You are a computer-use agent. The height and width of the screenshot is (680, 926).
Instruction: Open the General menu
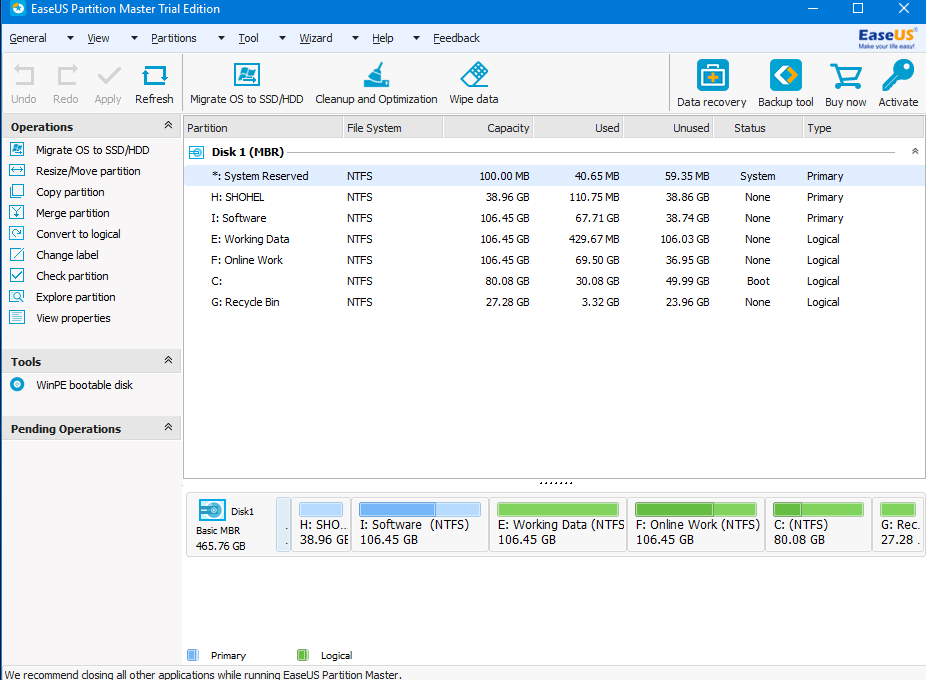[28, 38]
